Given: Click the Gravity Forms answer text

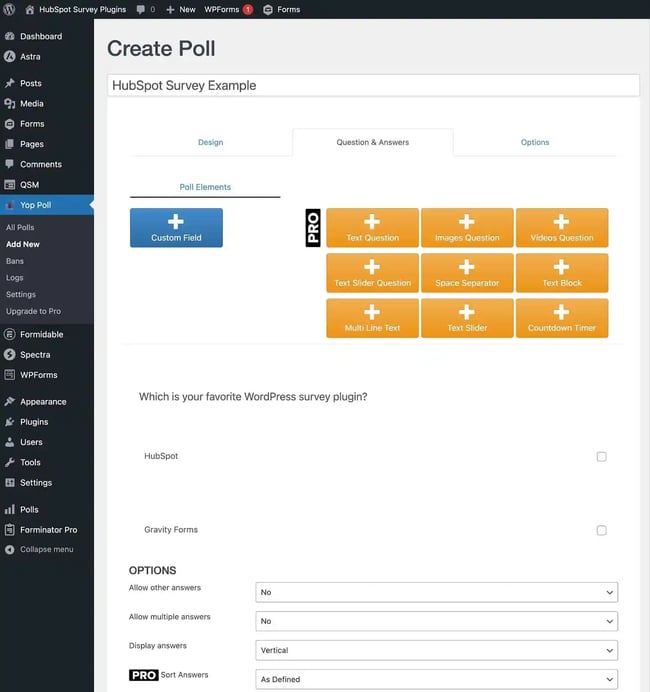Looking at the screenshot, I should click(171, 530).
